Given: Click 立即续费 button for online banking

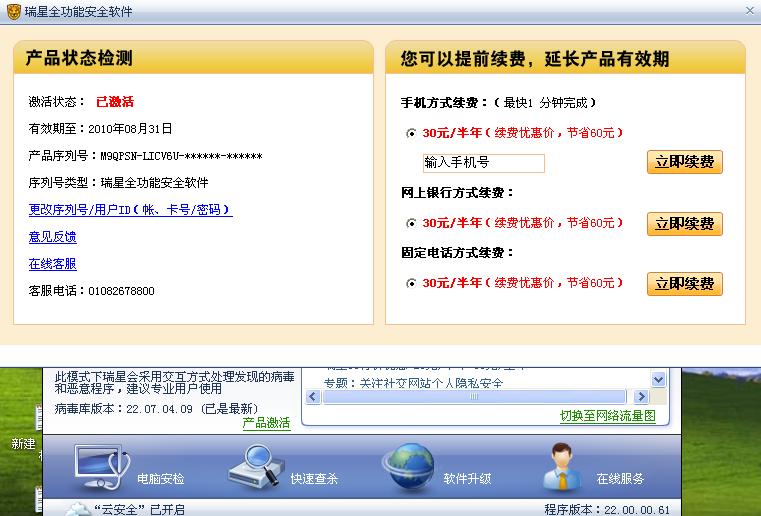Looking at the screenshot, I should coord(685,224).
